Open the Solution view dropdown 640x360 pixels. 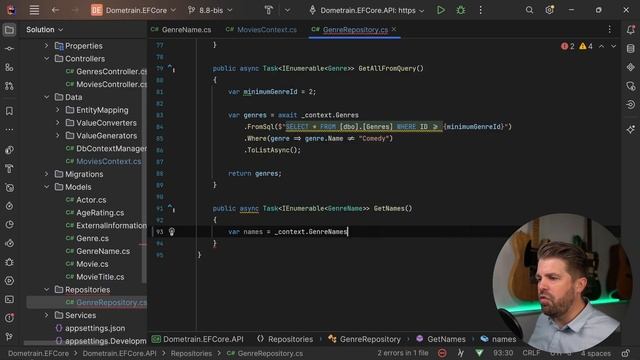tap(44, 30)
